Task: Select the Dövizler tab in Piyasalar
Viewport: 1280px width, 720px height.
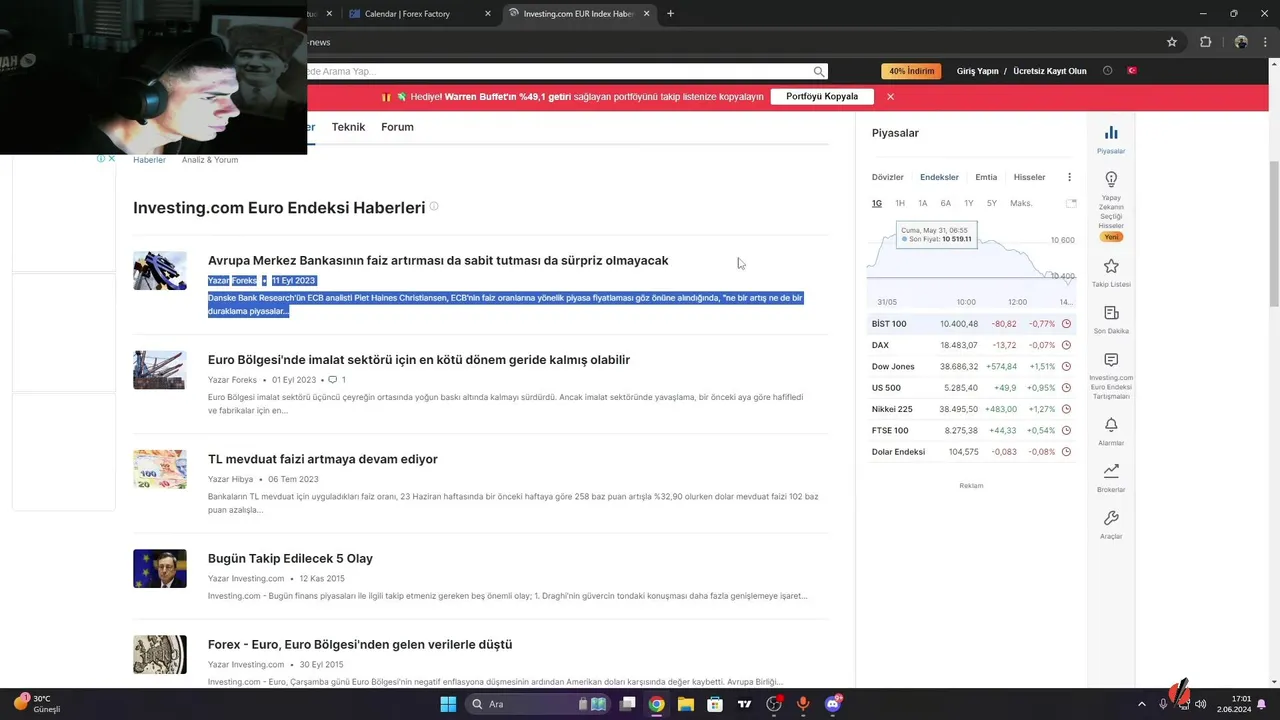Action: coord(887,177)
